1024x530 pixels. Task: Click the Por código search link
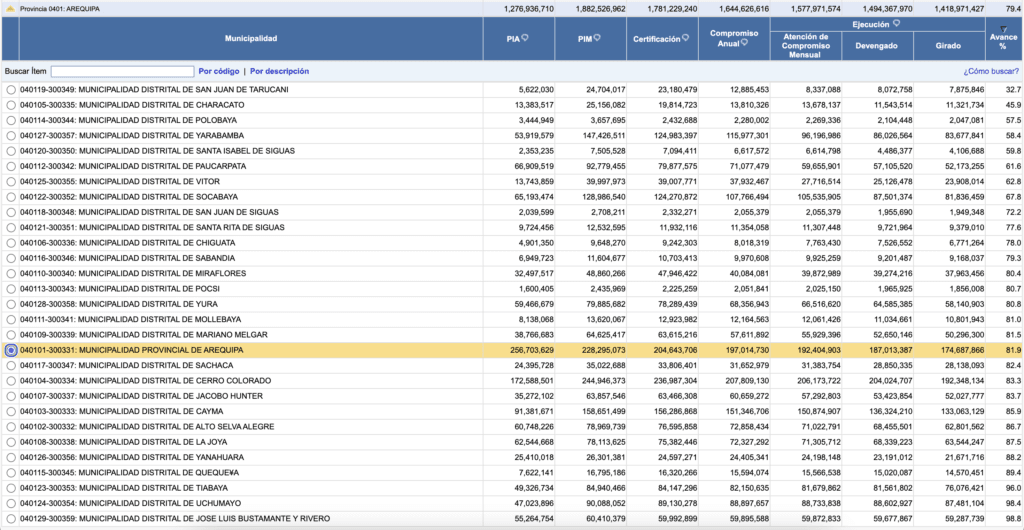click(219, 72)
